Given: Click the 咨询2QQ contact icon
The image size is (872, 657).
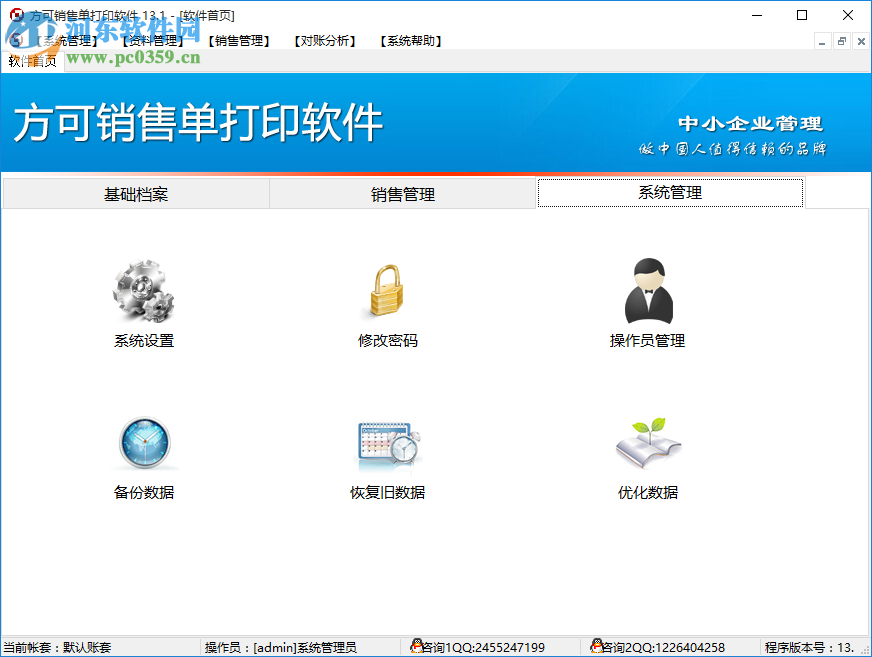Looking at the screenshot, I should (x=596, y=646).
